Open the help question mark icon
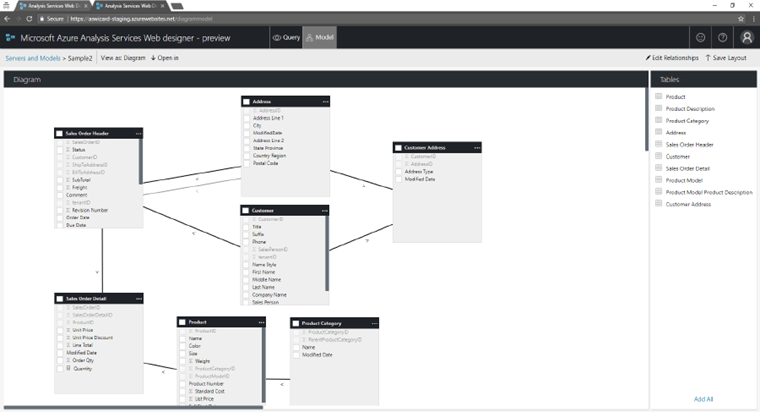The width and height of the screenshot is (760, 412). coord(722,37)
